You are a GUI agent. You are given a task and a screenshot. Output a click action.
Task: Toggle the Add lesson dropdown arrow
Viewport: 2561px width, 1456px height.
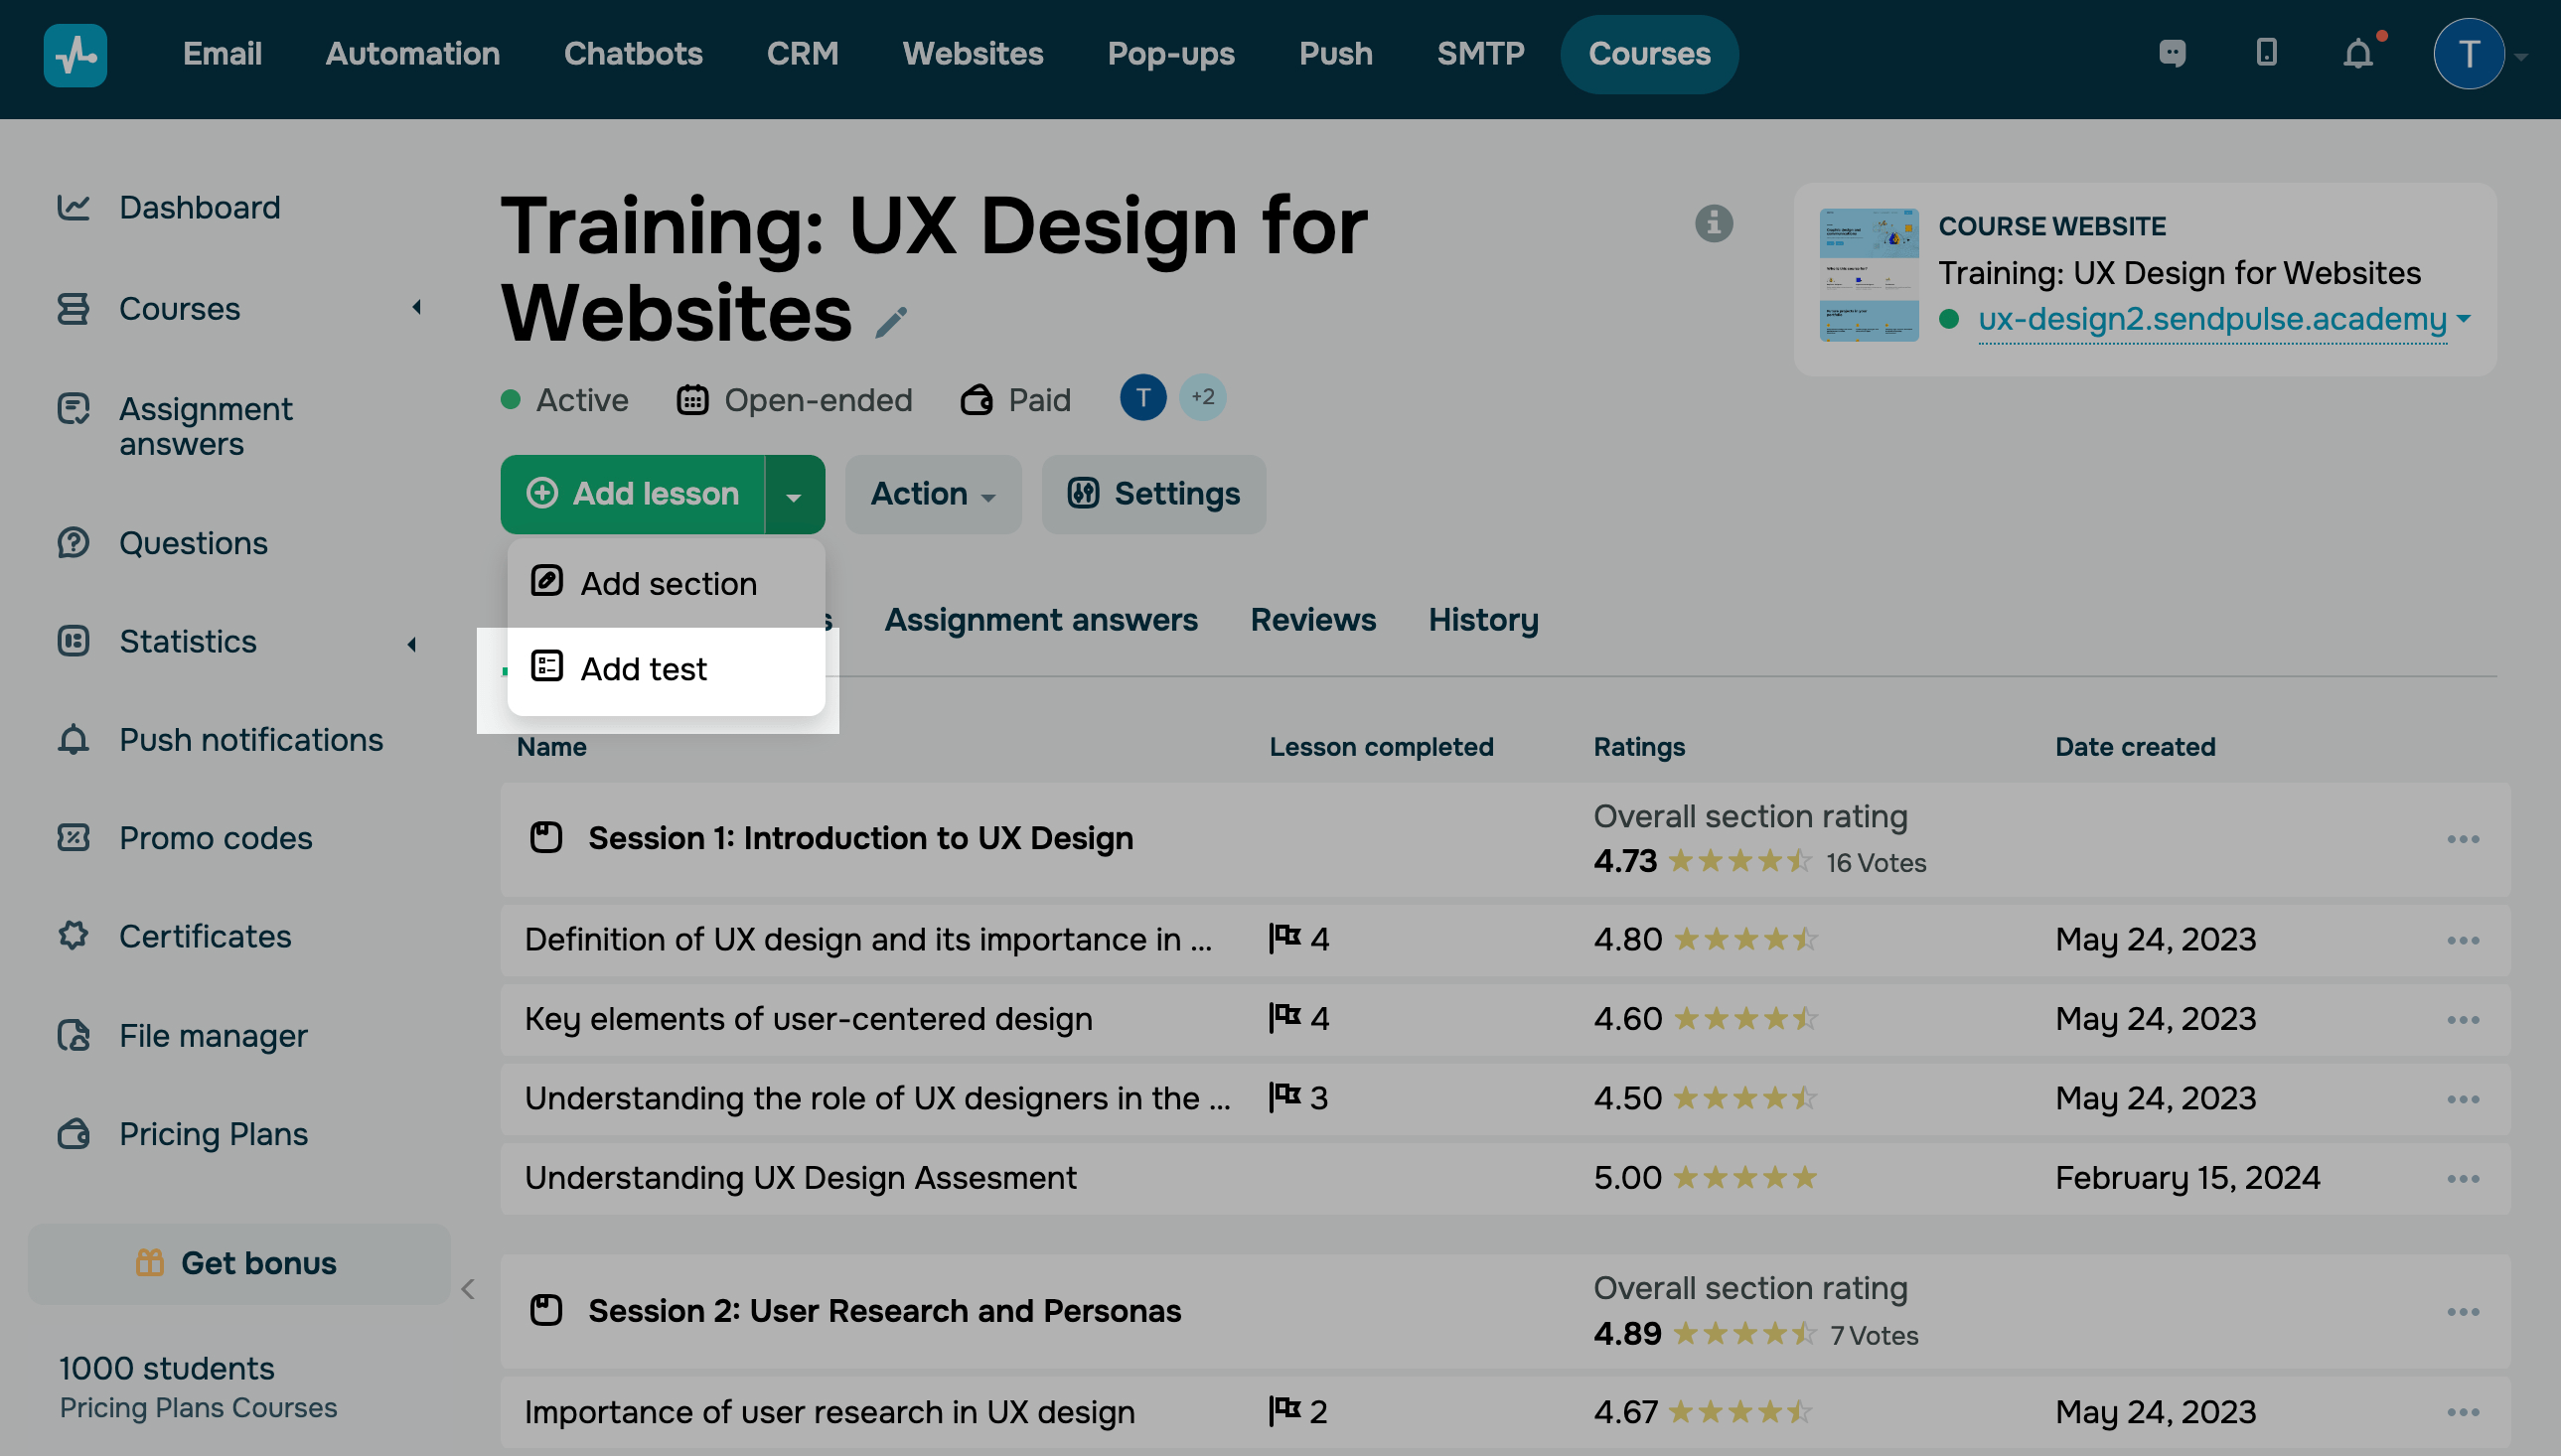click(x=794, y=496)
